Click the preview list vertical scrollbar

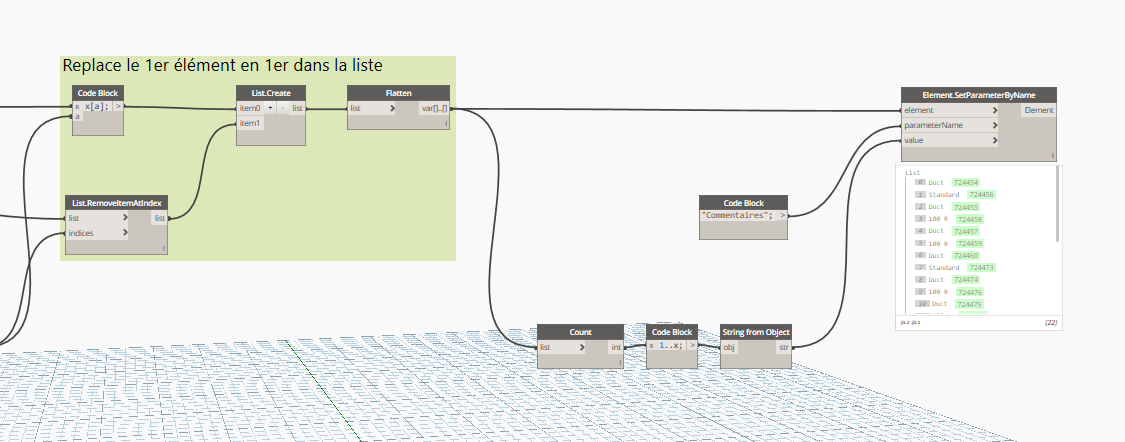pos(1058,210)
